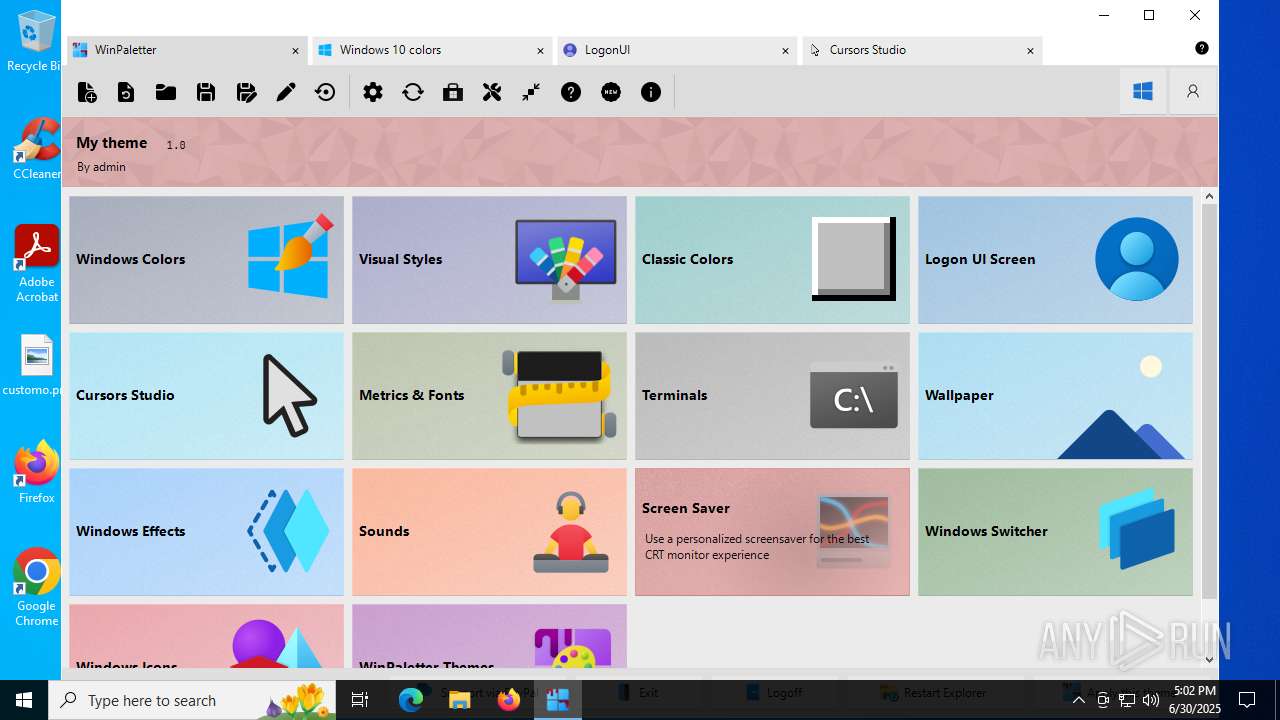This screenshot has height=720, width=1280.
Task: Select the Adobe Acrobat desktop shortcut
Action: coord(36,264)
